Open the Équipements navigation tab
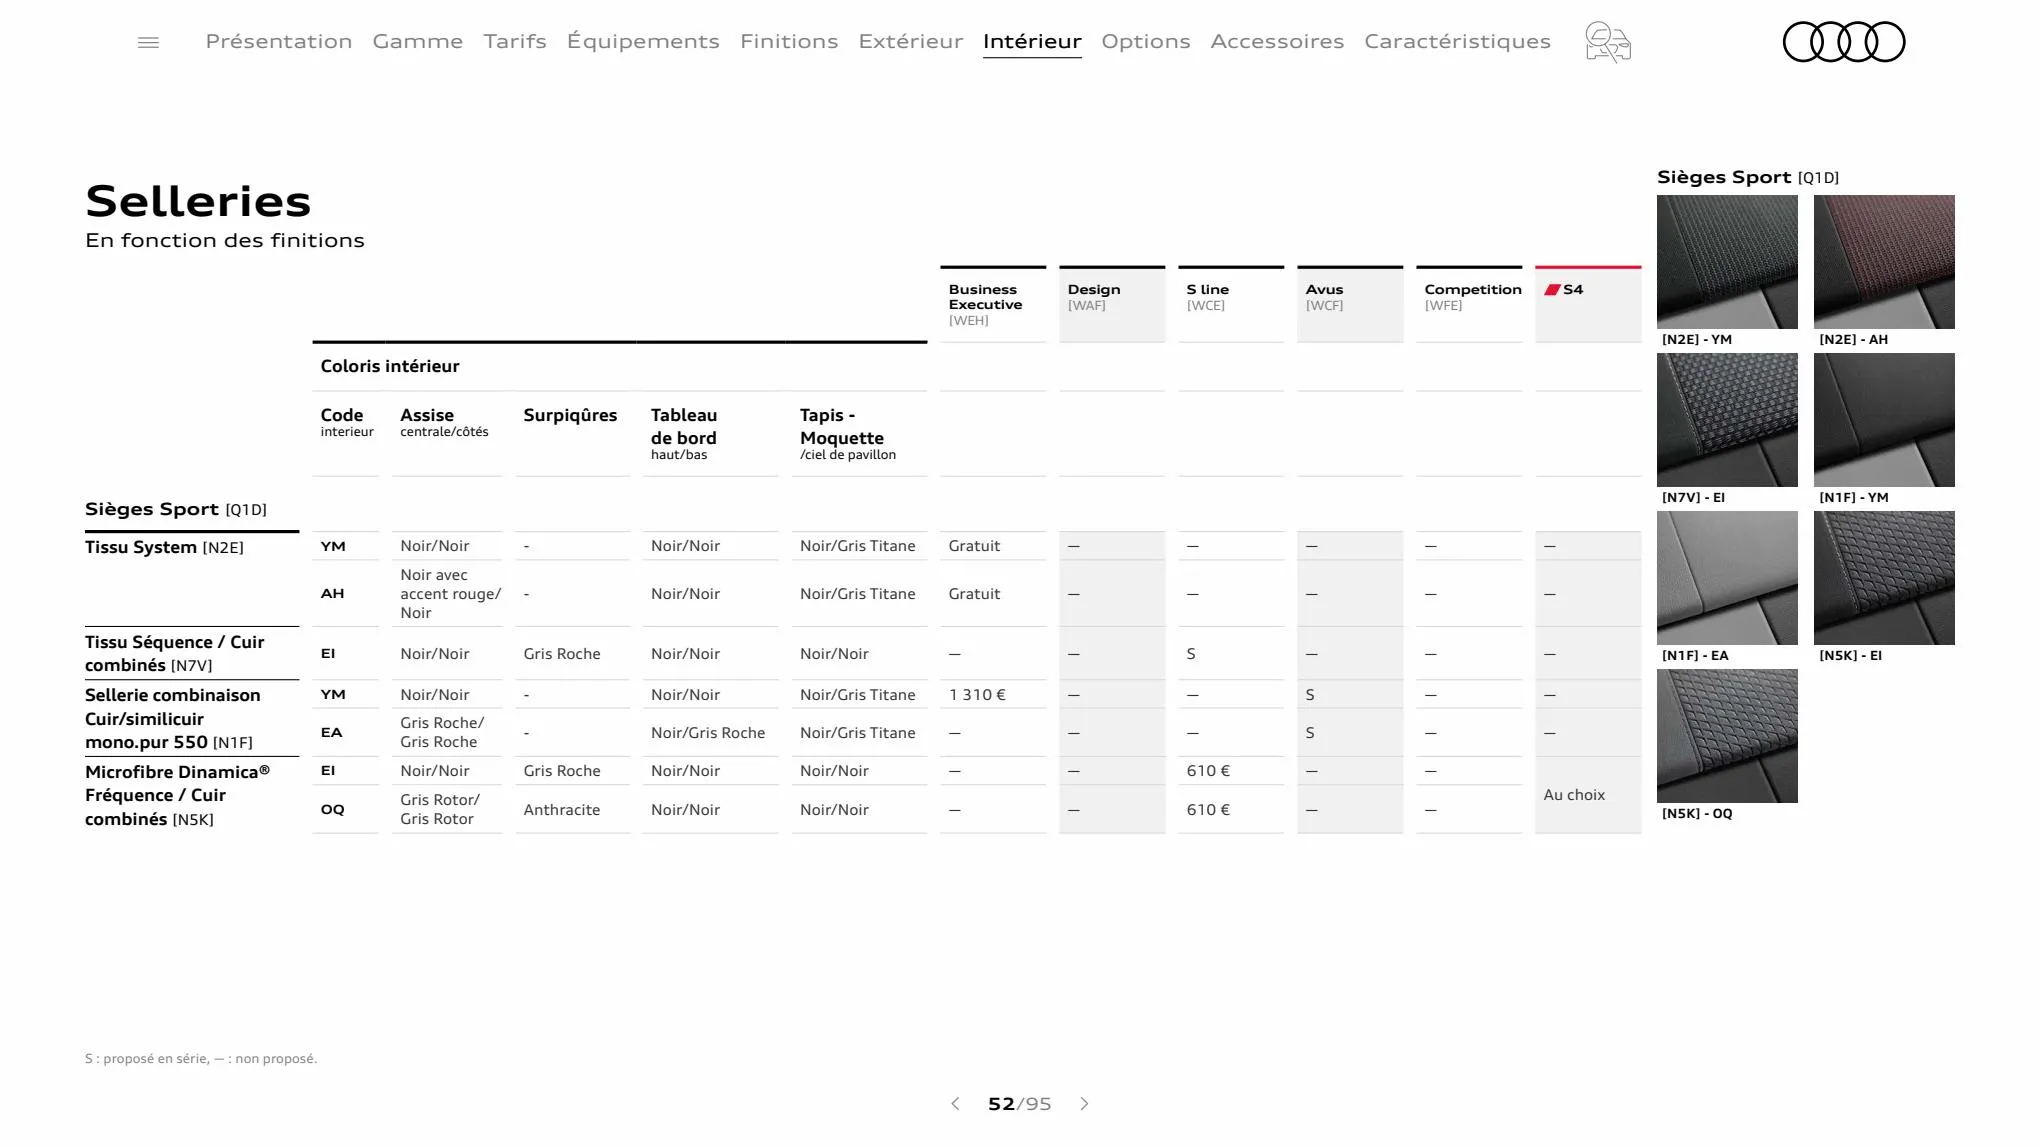Viewport: 2040px width, 1147px height. (643, 41)
